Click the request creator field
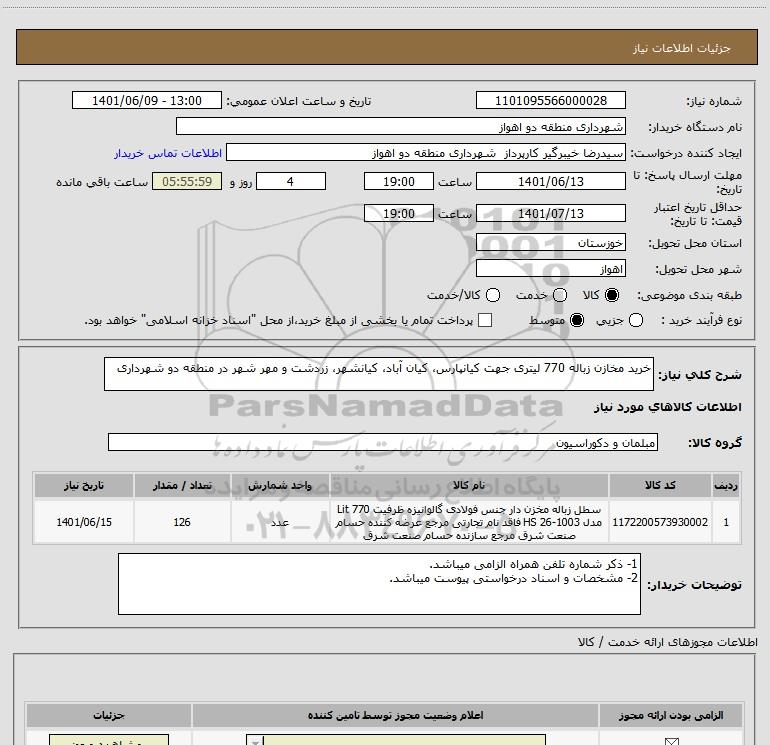Screen dimensions: 770x745 pyautogui.click(x=426, y=153)
